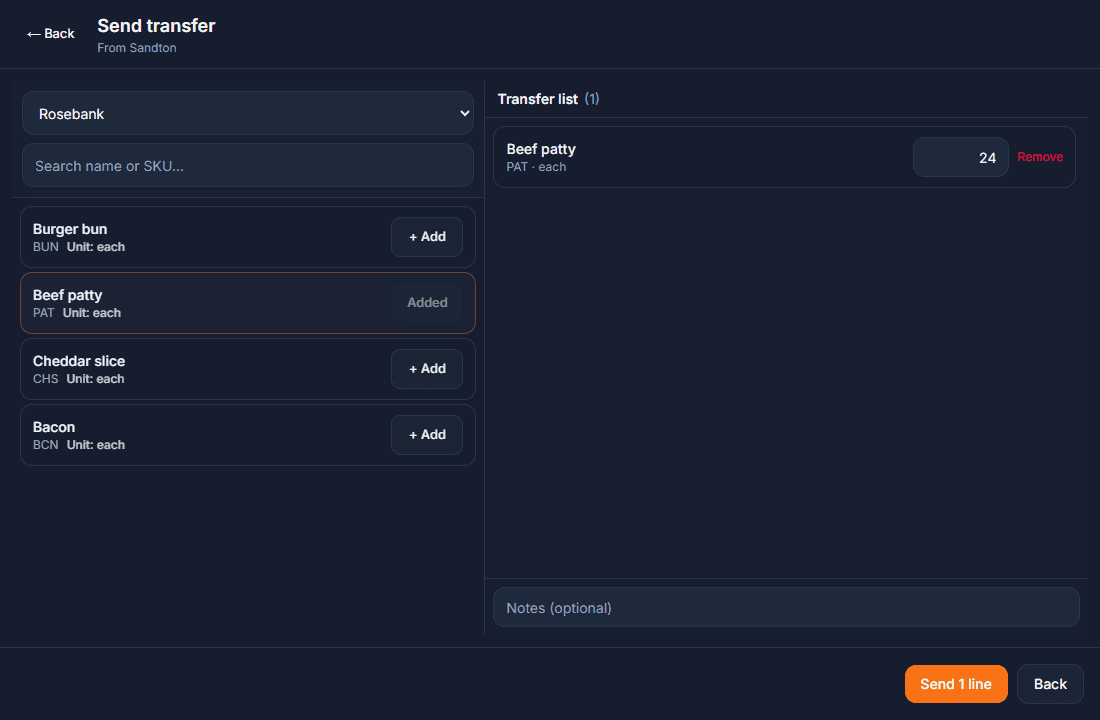Click the Transfer list heading

537,99
